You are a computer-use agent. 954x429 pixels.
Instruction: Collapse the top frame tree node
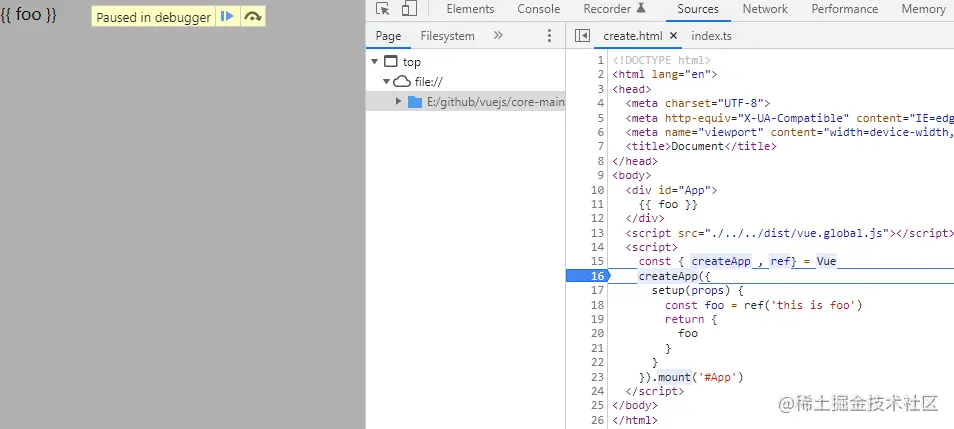coord(374,61)
